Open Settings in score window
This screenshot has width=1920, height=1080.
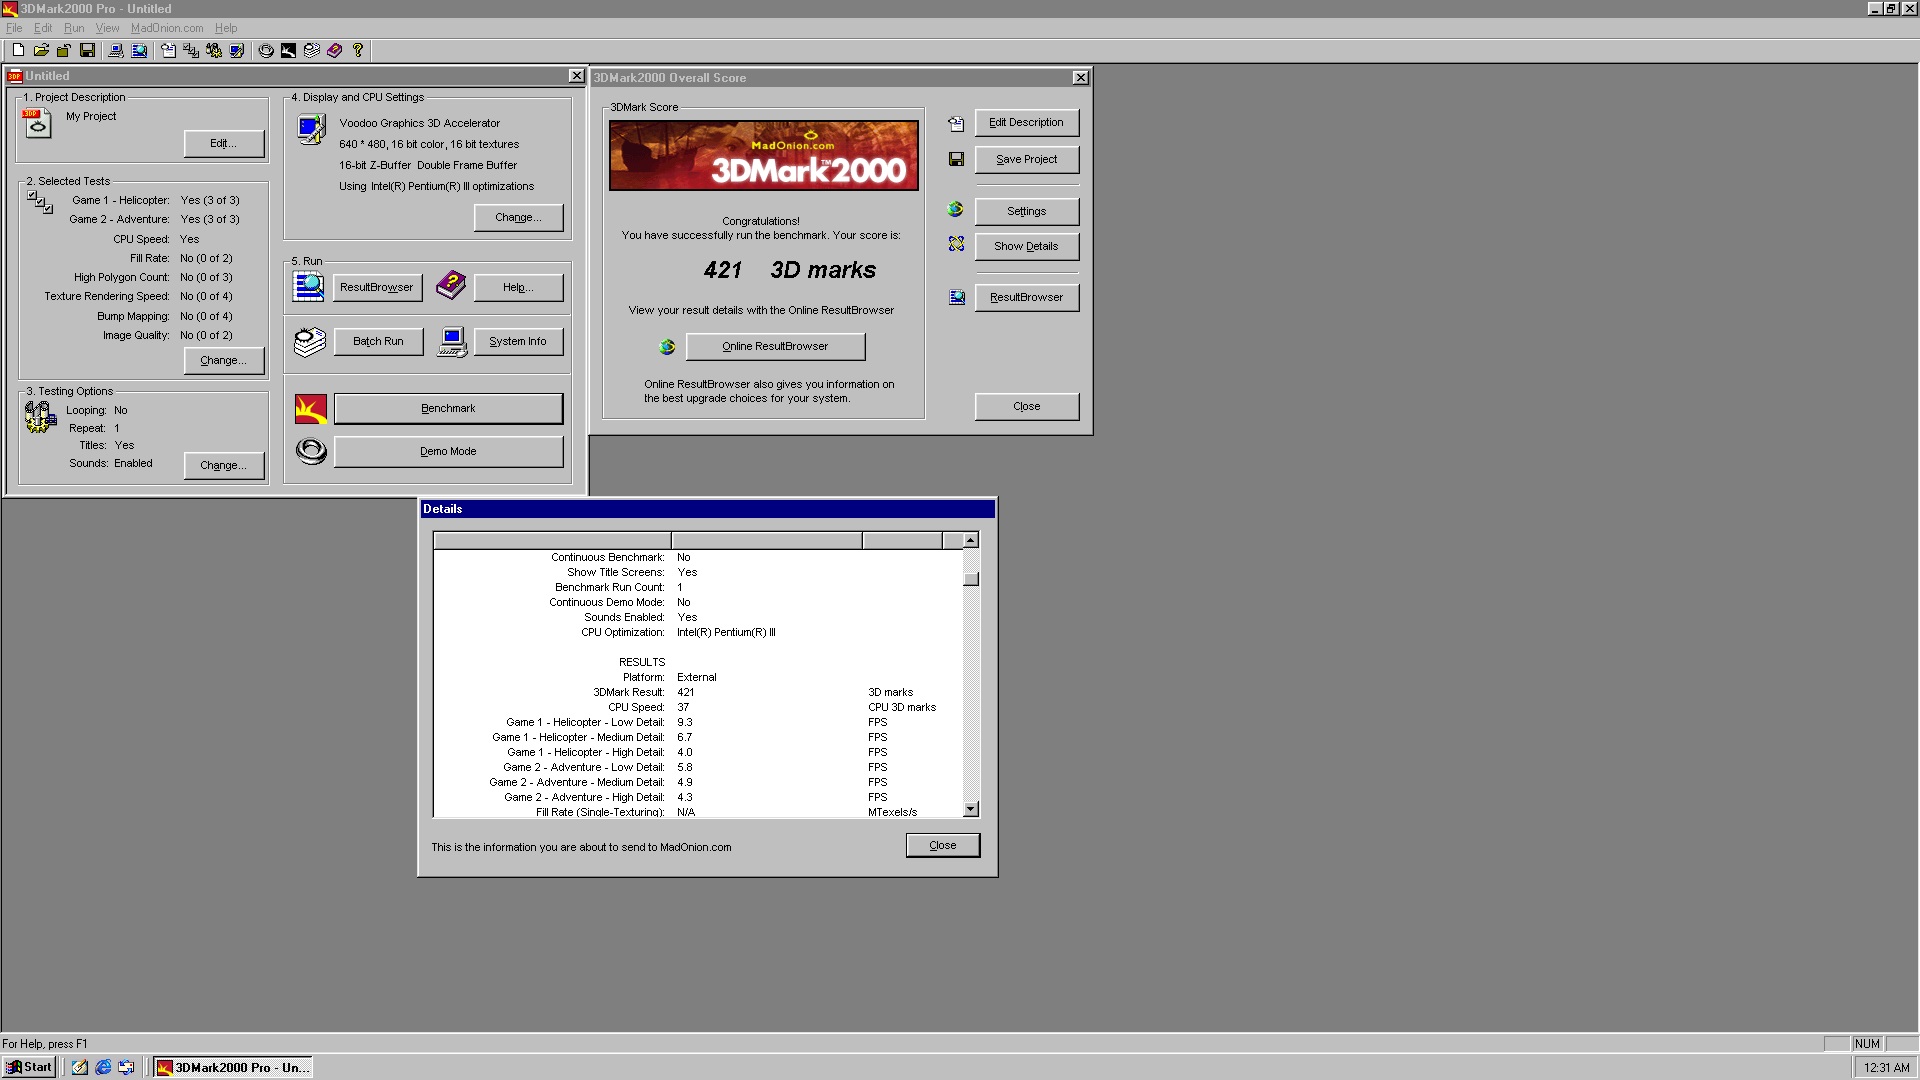pos(1027,212)
